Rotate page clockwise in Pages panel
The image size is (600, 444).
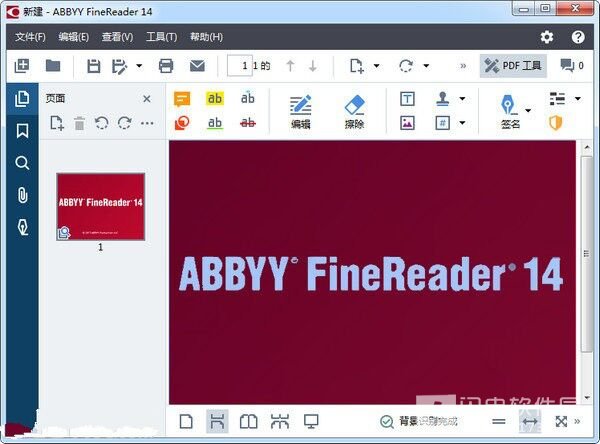(x=125, y=123)
